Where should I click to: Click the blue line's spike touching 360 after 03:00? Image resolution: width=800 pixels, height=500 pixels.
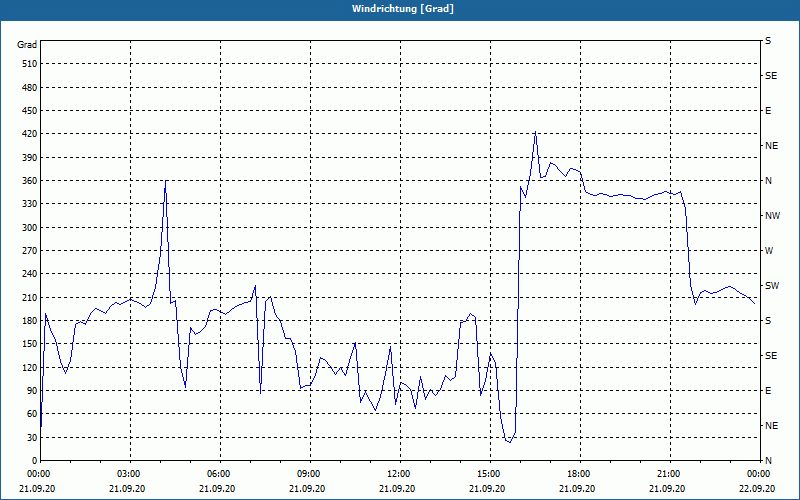(x=166, y=181)
